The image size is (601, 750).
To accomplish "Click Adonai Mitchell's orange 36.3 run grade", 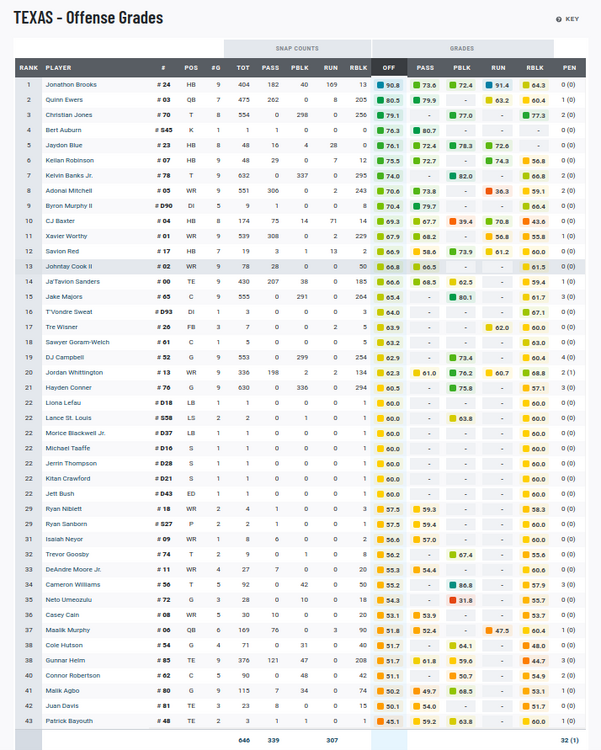I will click(498, 191).
